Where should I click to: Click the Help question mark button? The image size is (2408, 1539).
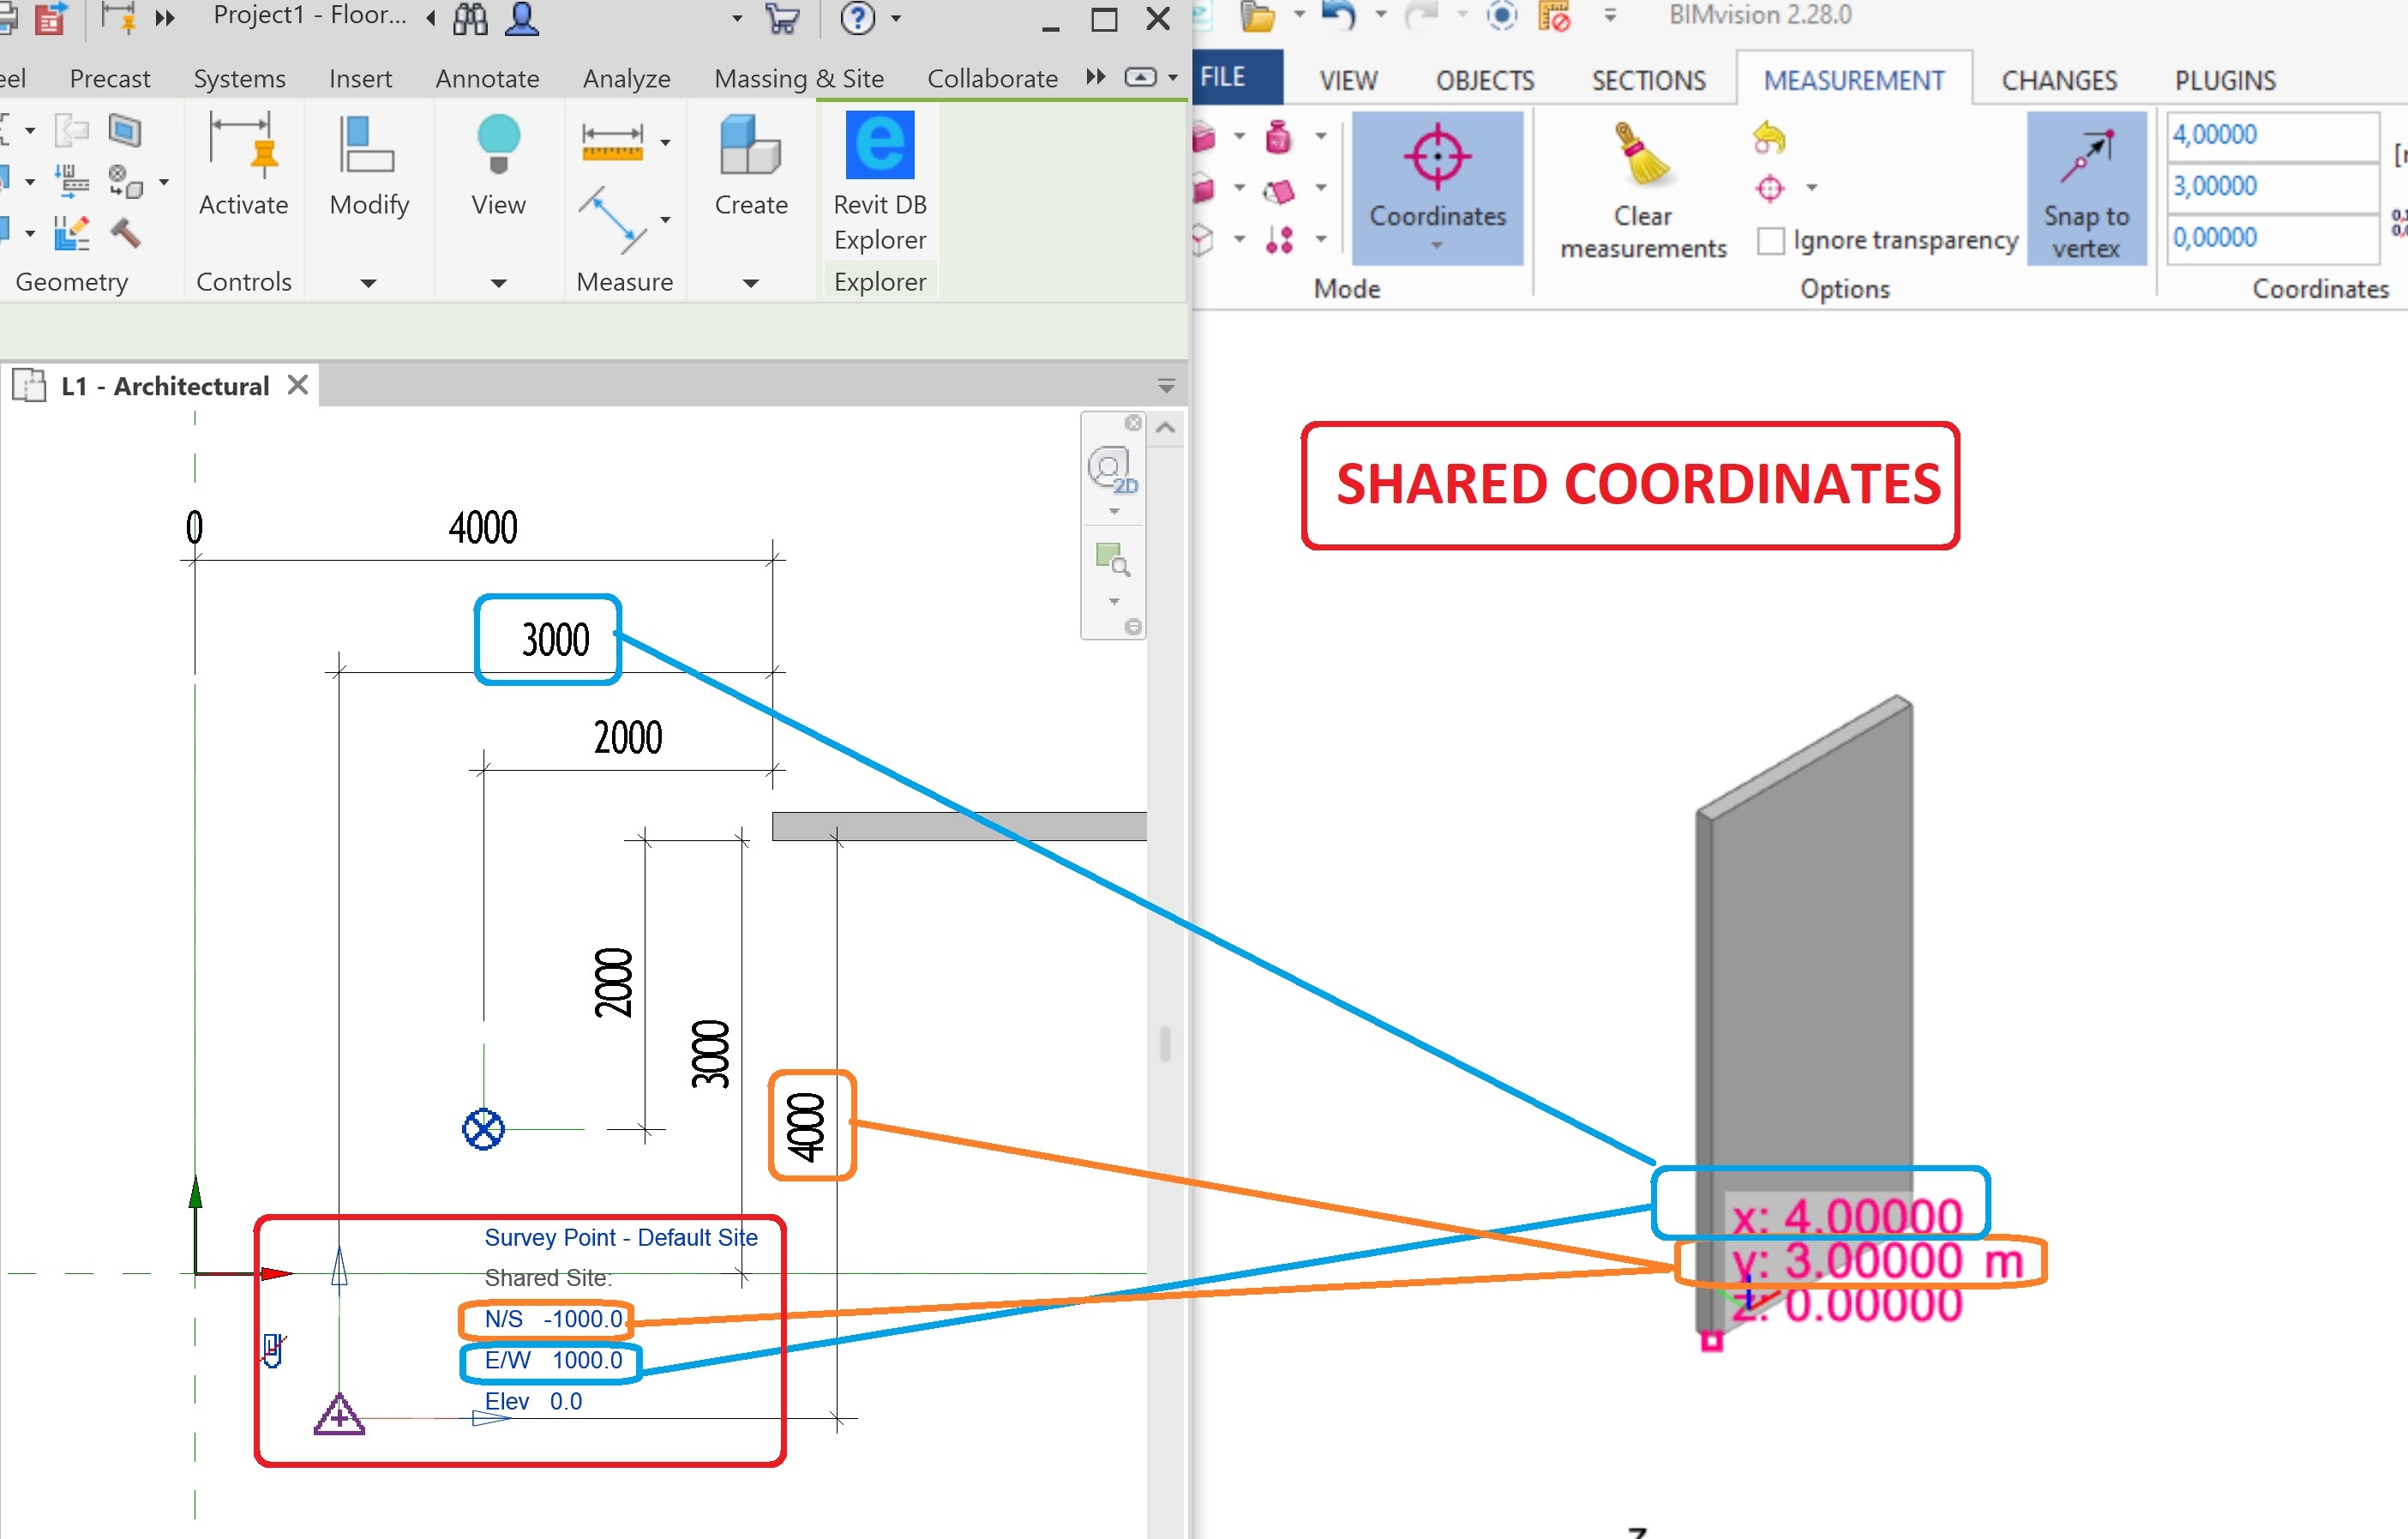pos(858,18)
